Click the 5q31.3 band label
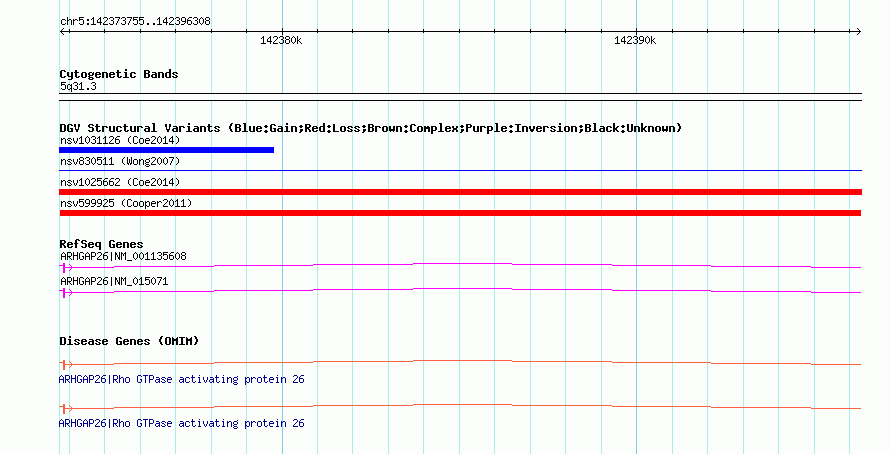This screenshot has width=890, height=454. [x=78, y=86]
